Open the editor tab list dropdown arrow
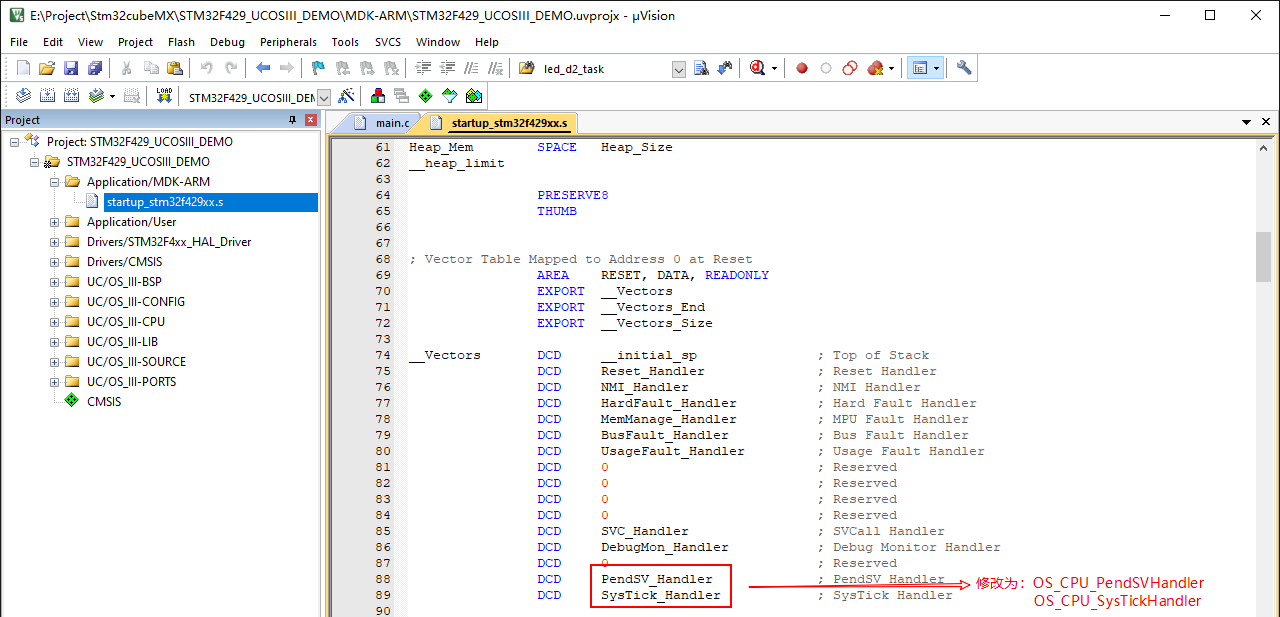Screen dimensions: 1280x617 click(x=1248, y=122)
